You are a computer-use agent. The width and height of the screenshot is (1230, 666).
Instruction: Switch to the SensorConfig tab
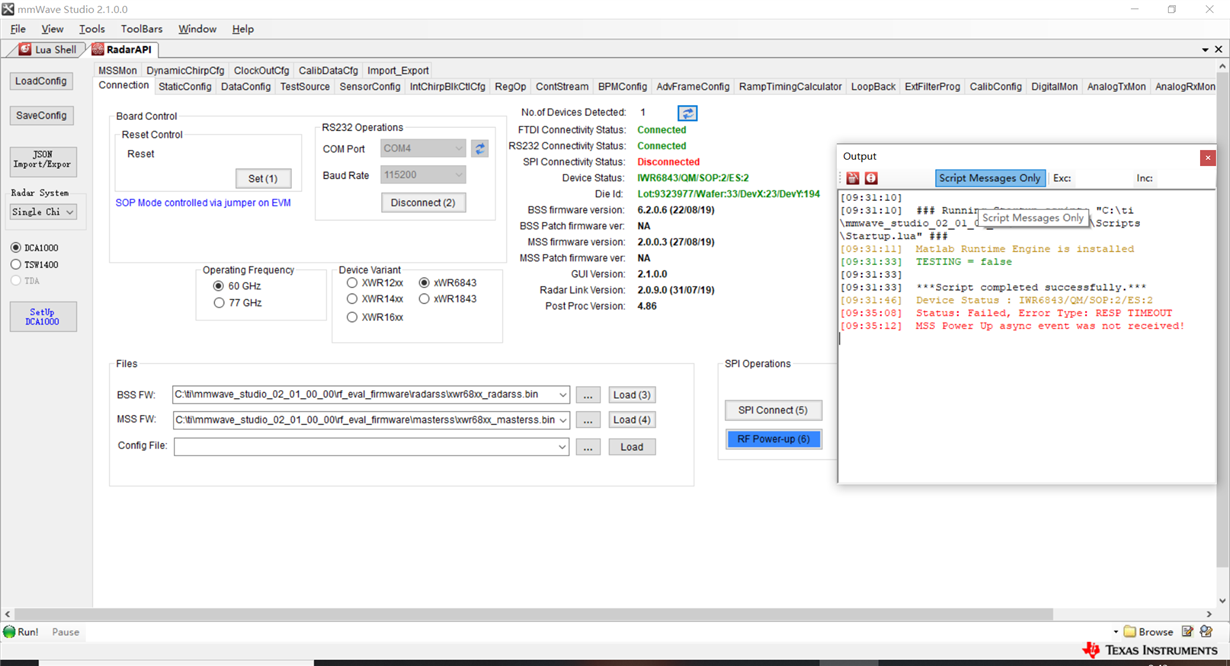pos(370,87)
